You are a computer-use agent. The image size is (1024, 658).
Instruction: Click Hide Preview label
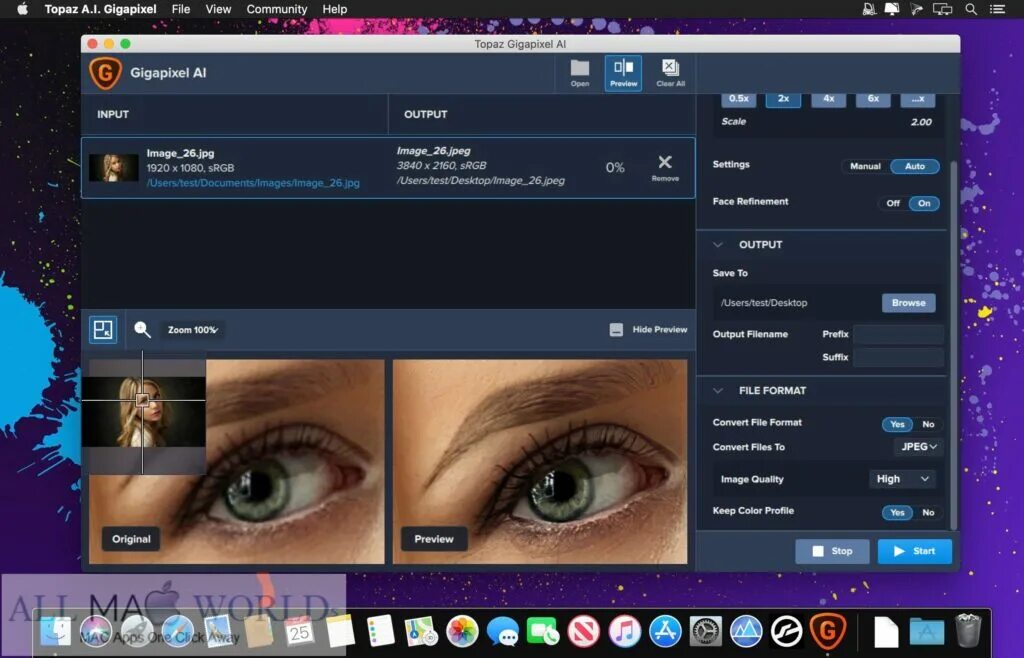click(660, 330)
